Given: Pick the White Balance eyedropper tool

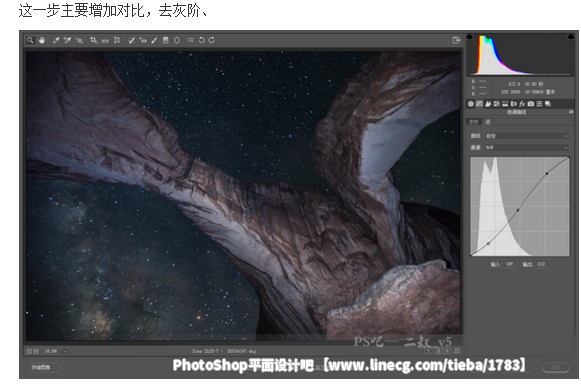Looking at the screenshot, I should click(56, 40).
